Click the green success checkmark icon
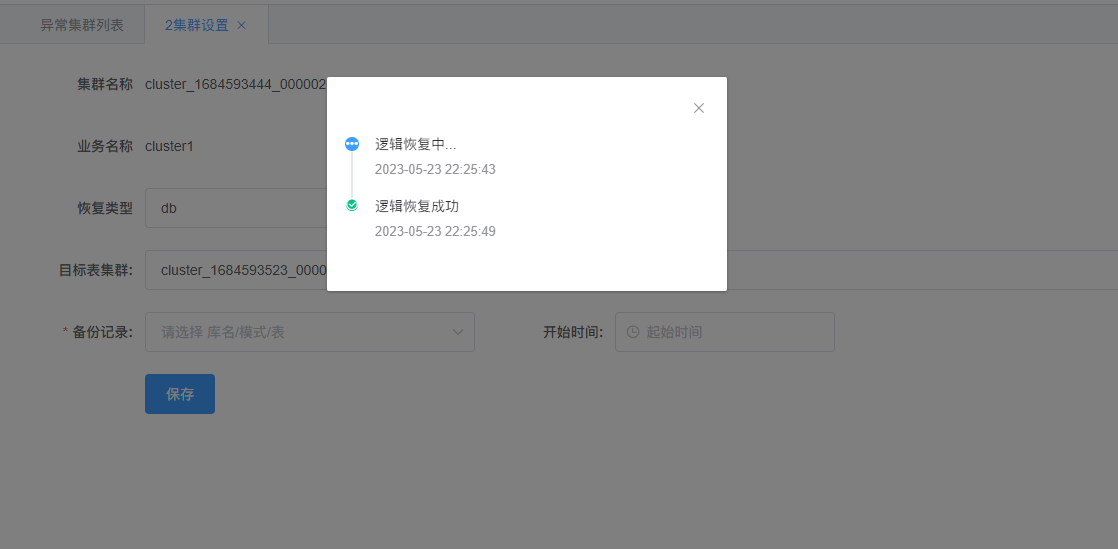Viewport: 1118px width, 549px height. pos(352,205)
